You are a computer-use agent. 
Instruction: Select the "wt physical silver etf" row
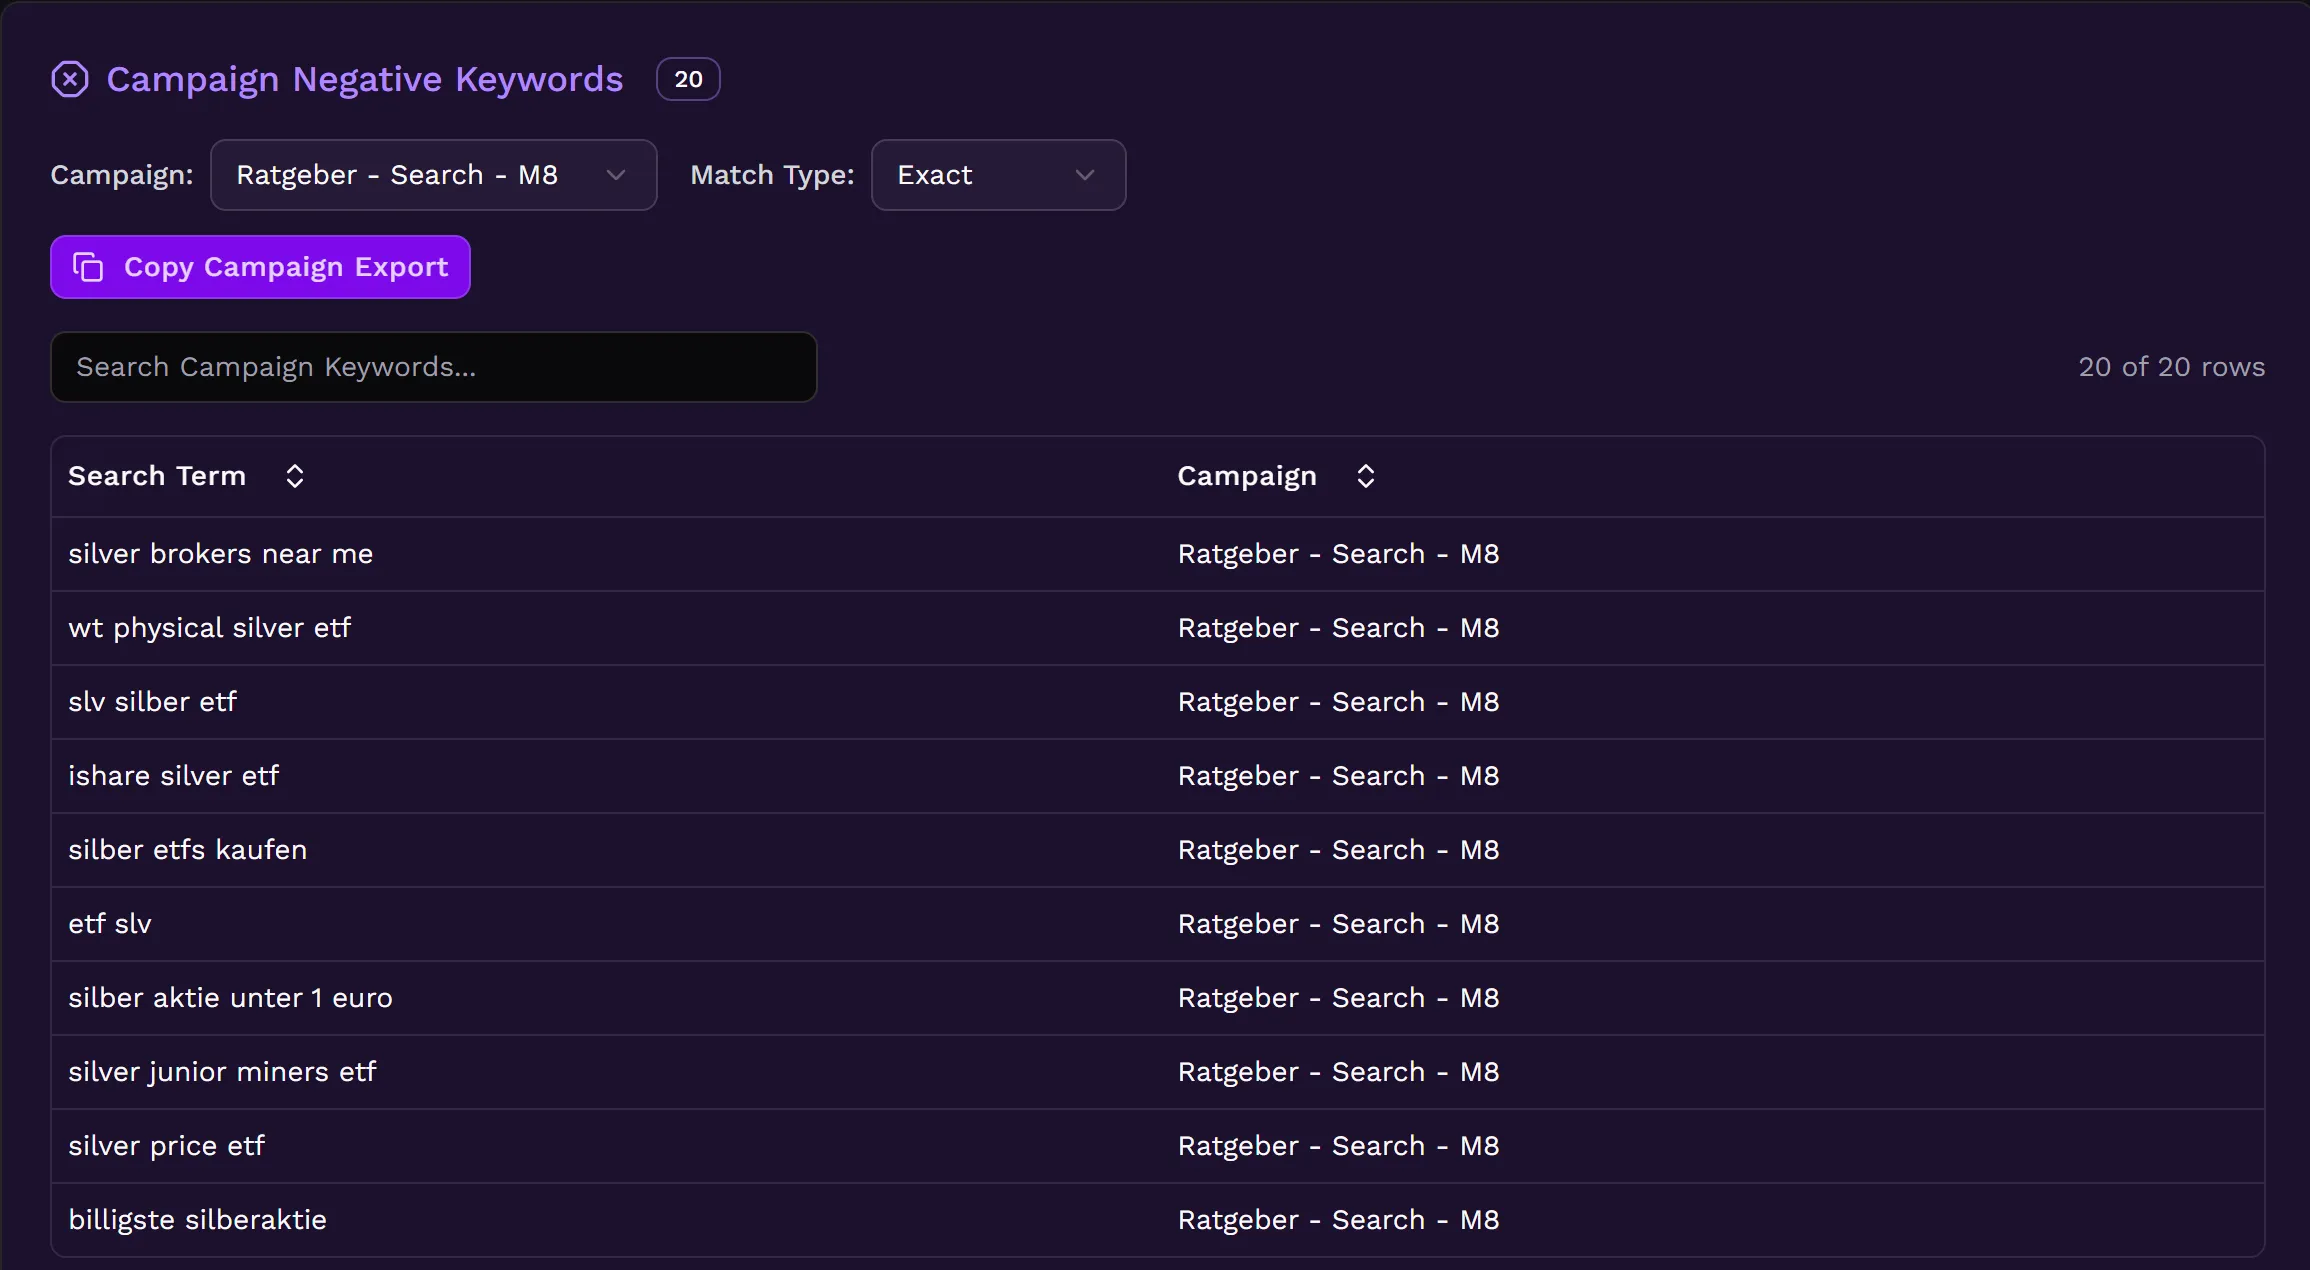pyautogui.click(x=209, y=628)
